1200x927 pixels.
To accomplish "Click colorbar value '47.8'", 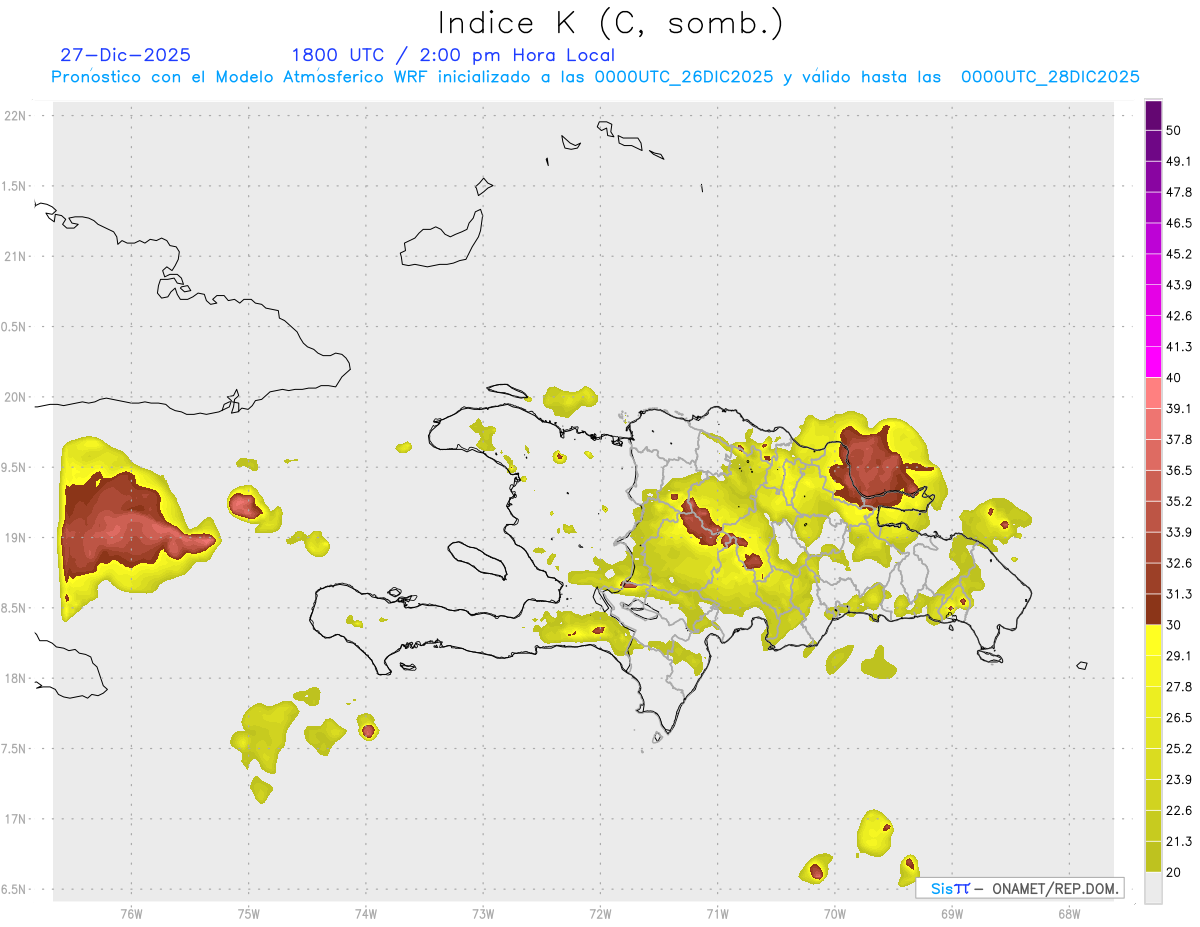I will click(x=1179, y=192).
